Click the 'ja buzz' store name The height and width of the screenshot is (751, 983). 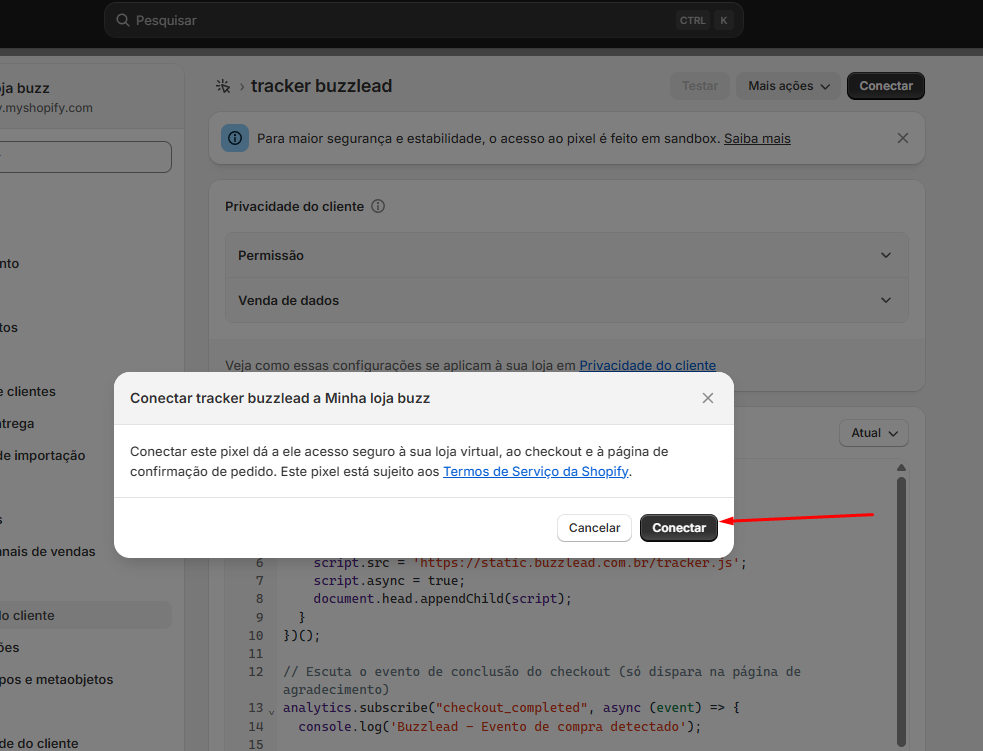click(24, 88)
